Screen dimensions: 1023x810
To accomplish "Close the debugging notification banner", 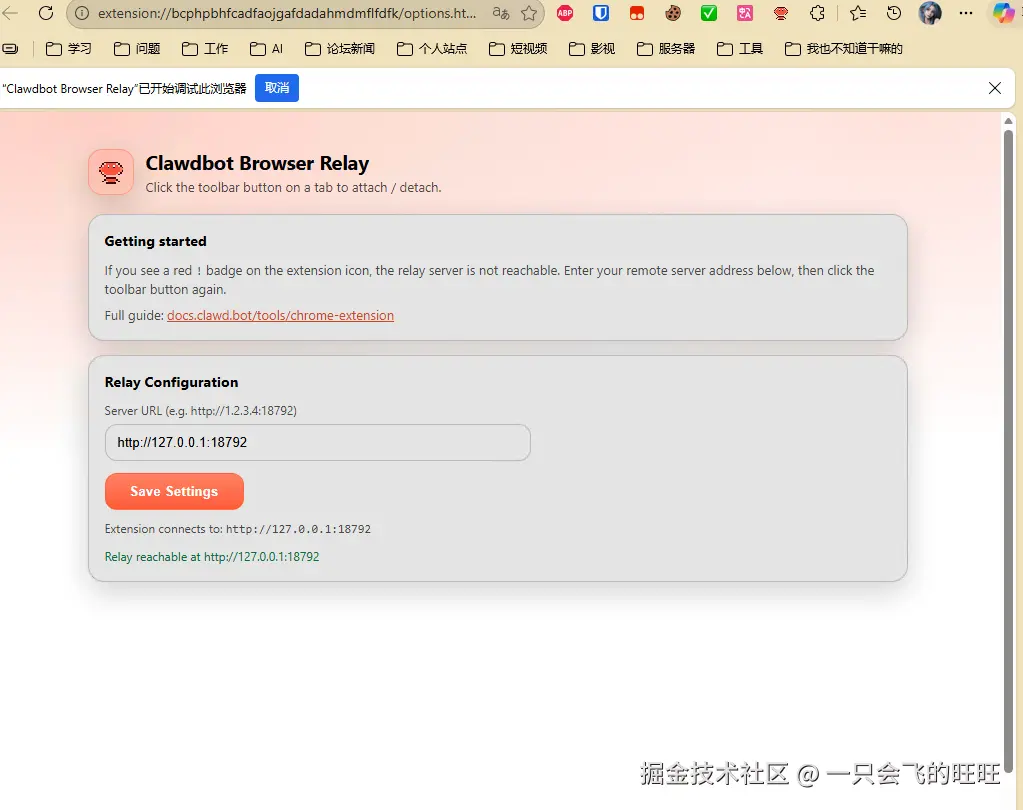I will click(994, 88).
